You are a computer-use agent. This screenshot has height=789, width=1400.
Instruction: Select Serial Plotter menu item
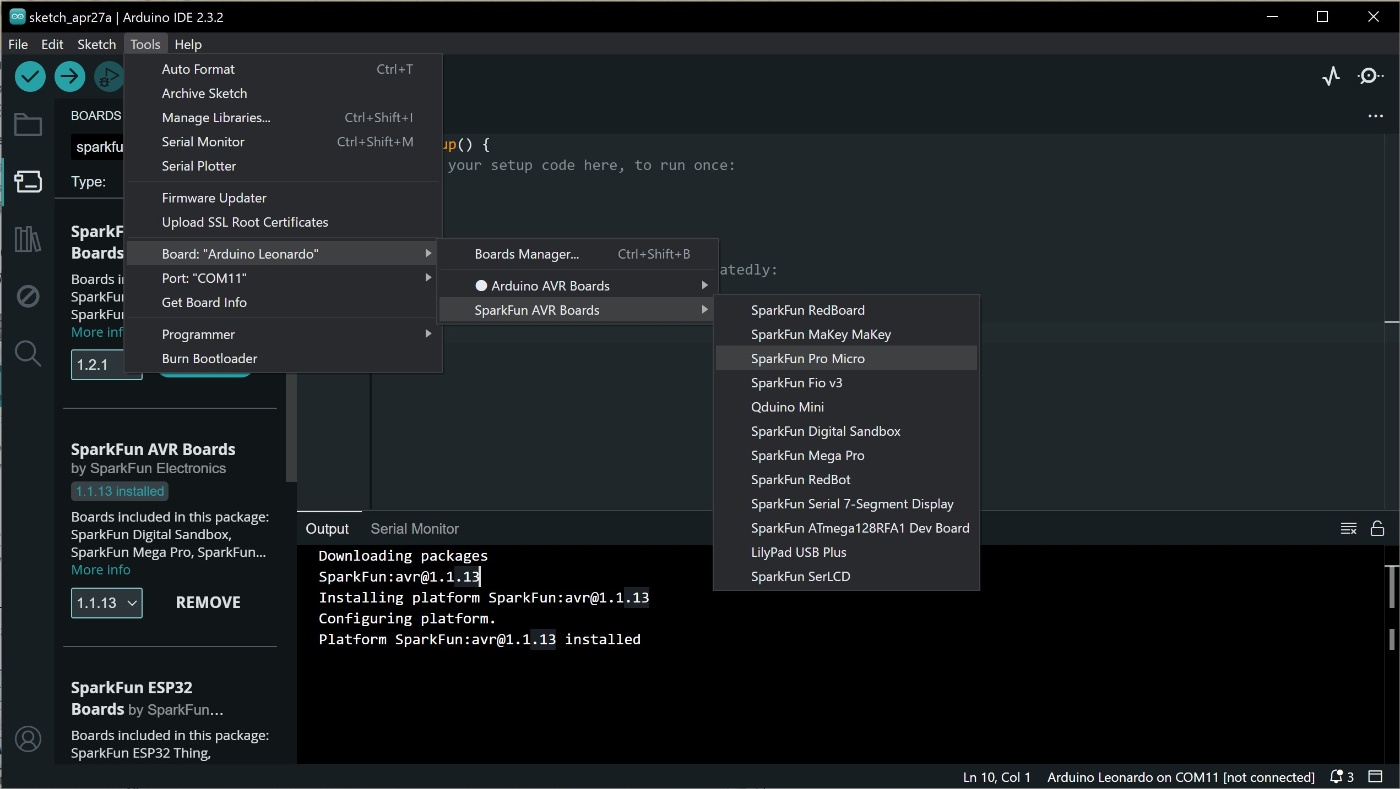point(283,166)
